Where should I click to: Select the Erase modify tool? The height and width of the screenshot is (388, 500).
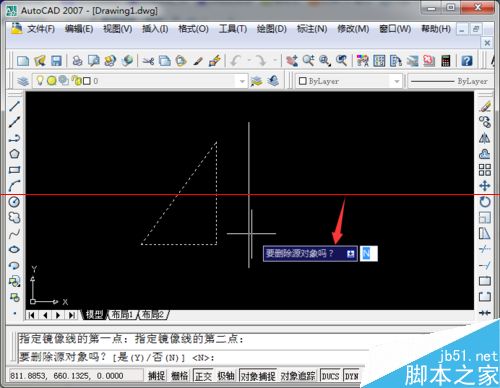[x=485, y=106]
